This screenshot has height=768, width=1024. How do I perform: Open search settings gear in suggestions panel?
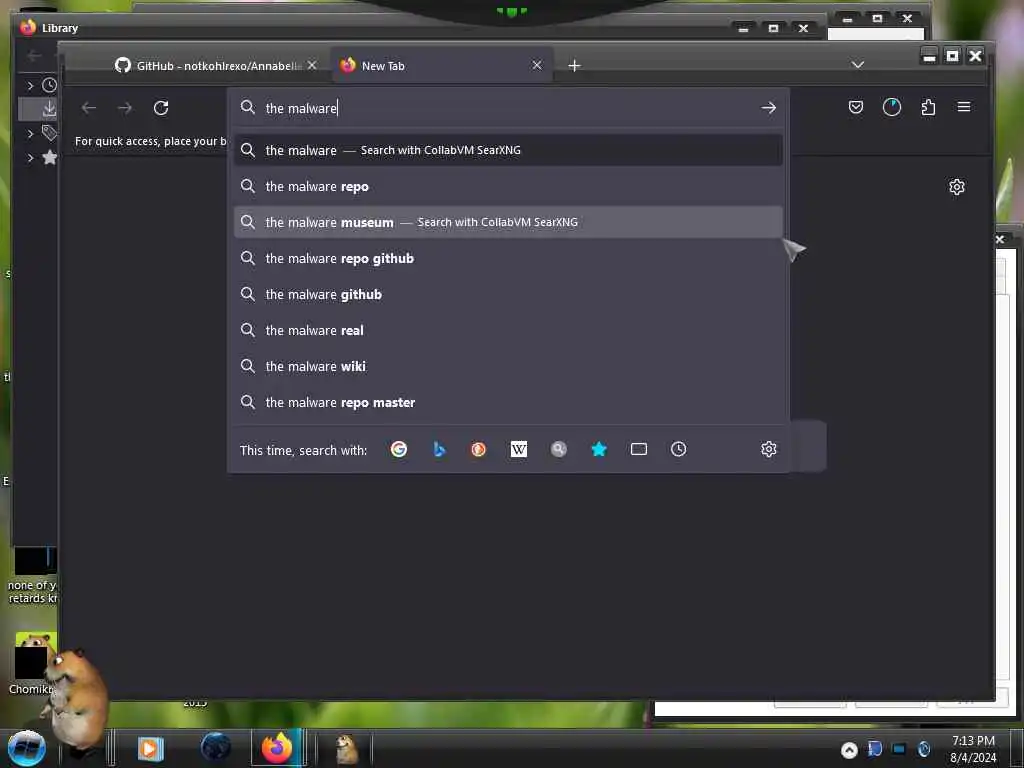[769, 449]
